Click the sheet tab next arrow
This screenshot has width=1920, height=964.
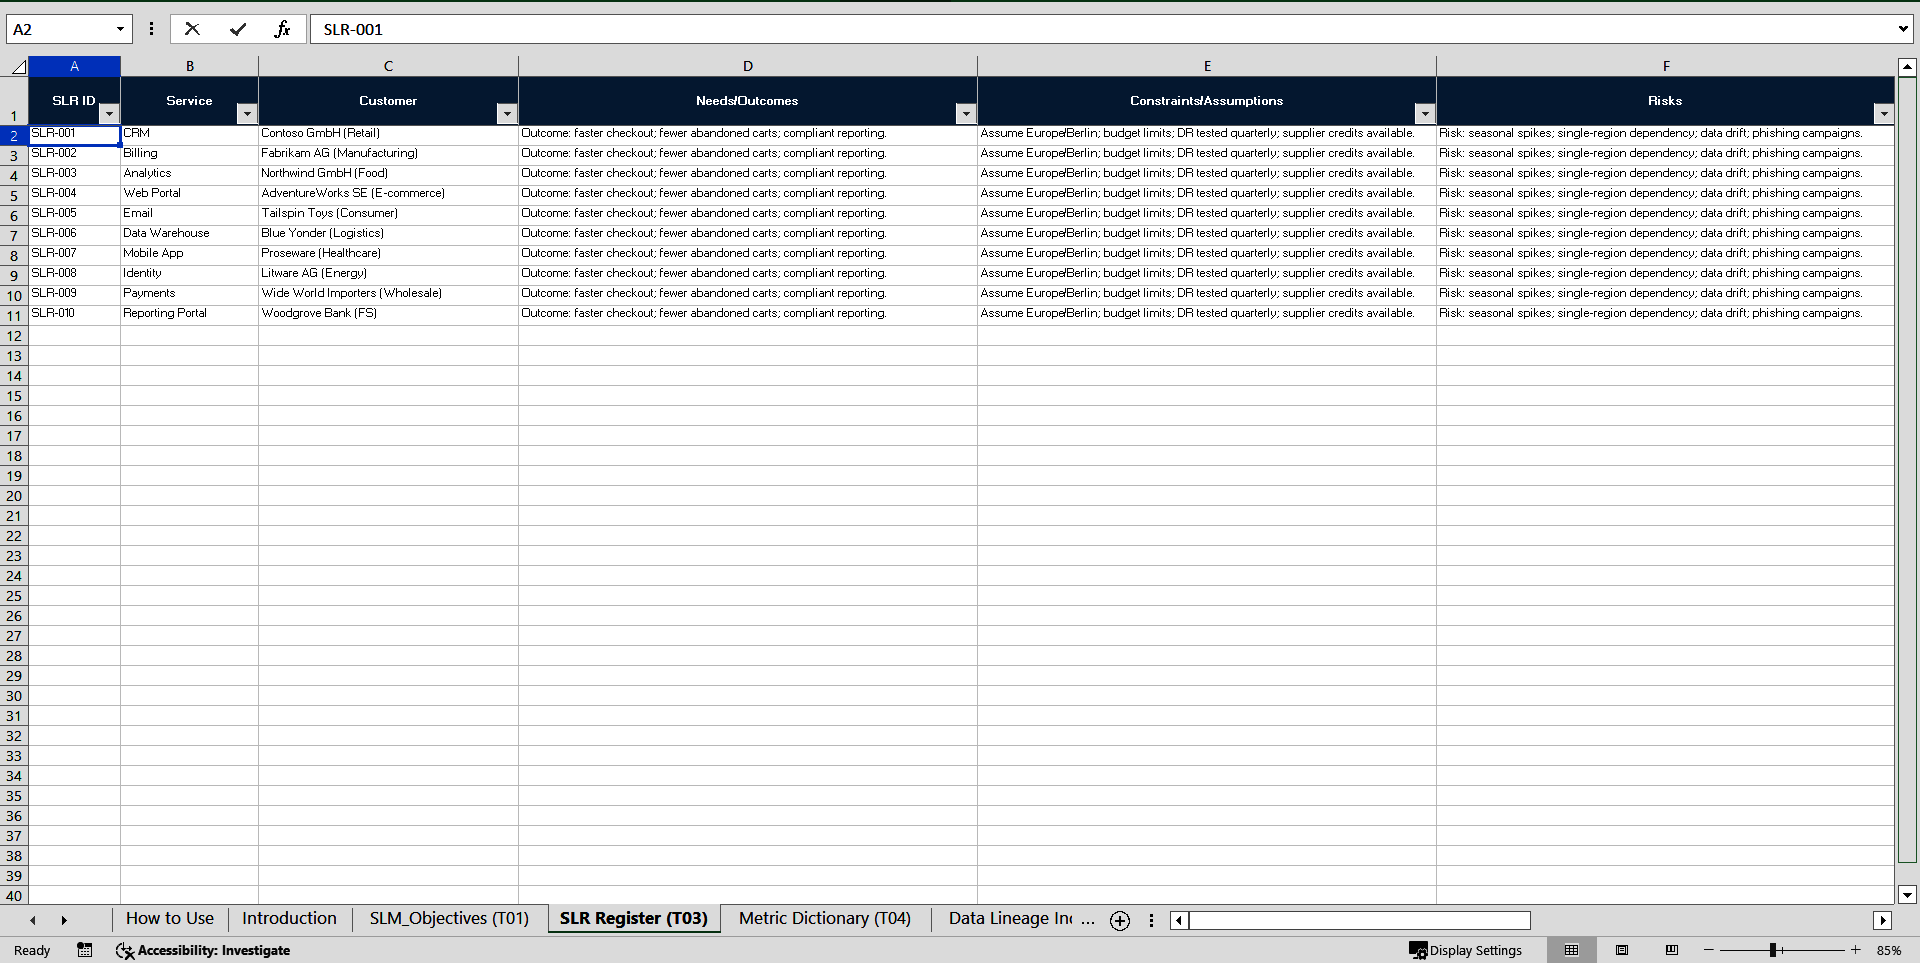tap(64, 920)
